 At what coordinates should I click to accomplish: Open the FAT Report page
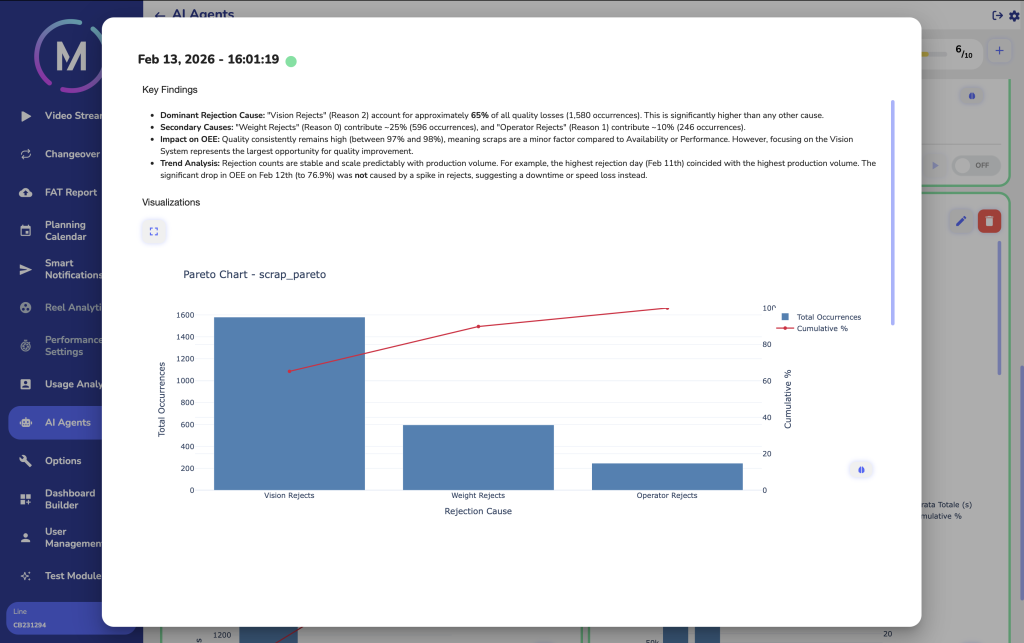click(60, 192)
